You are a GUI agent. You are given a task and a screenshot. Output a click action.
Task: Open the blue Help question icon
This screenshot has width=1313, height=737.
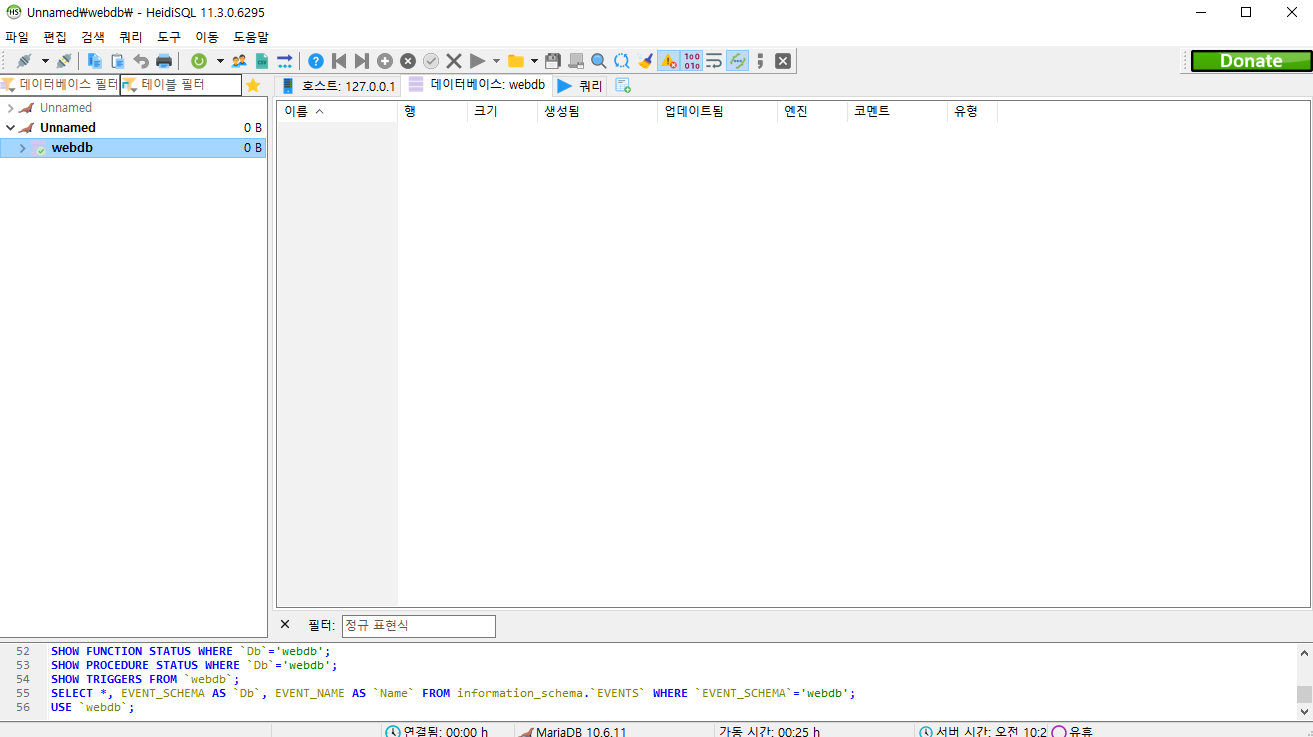(316, 61)
